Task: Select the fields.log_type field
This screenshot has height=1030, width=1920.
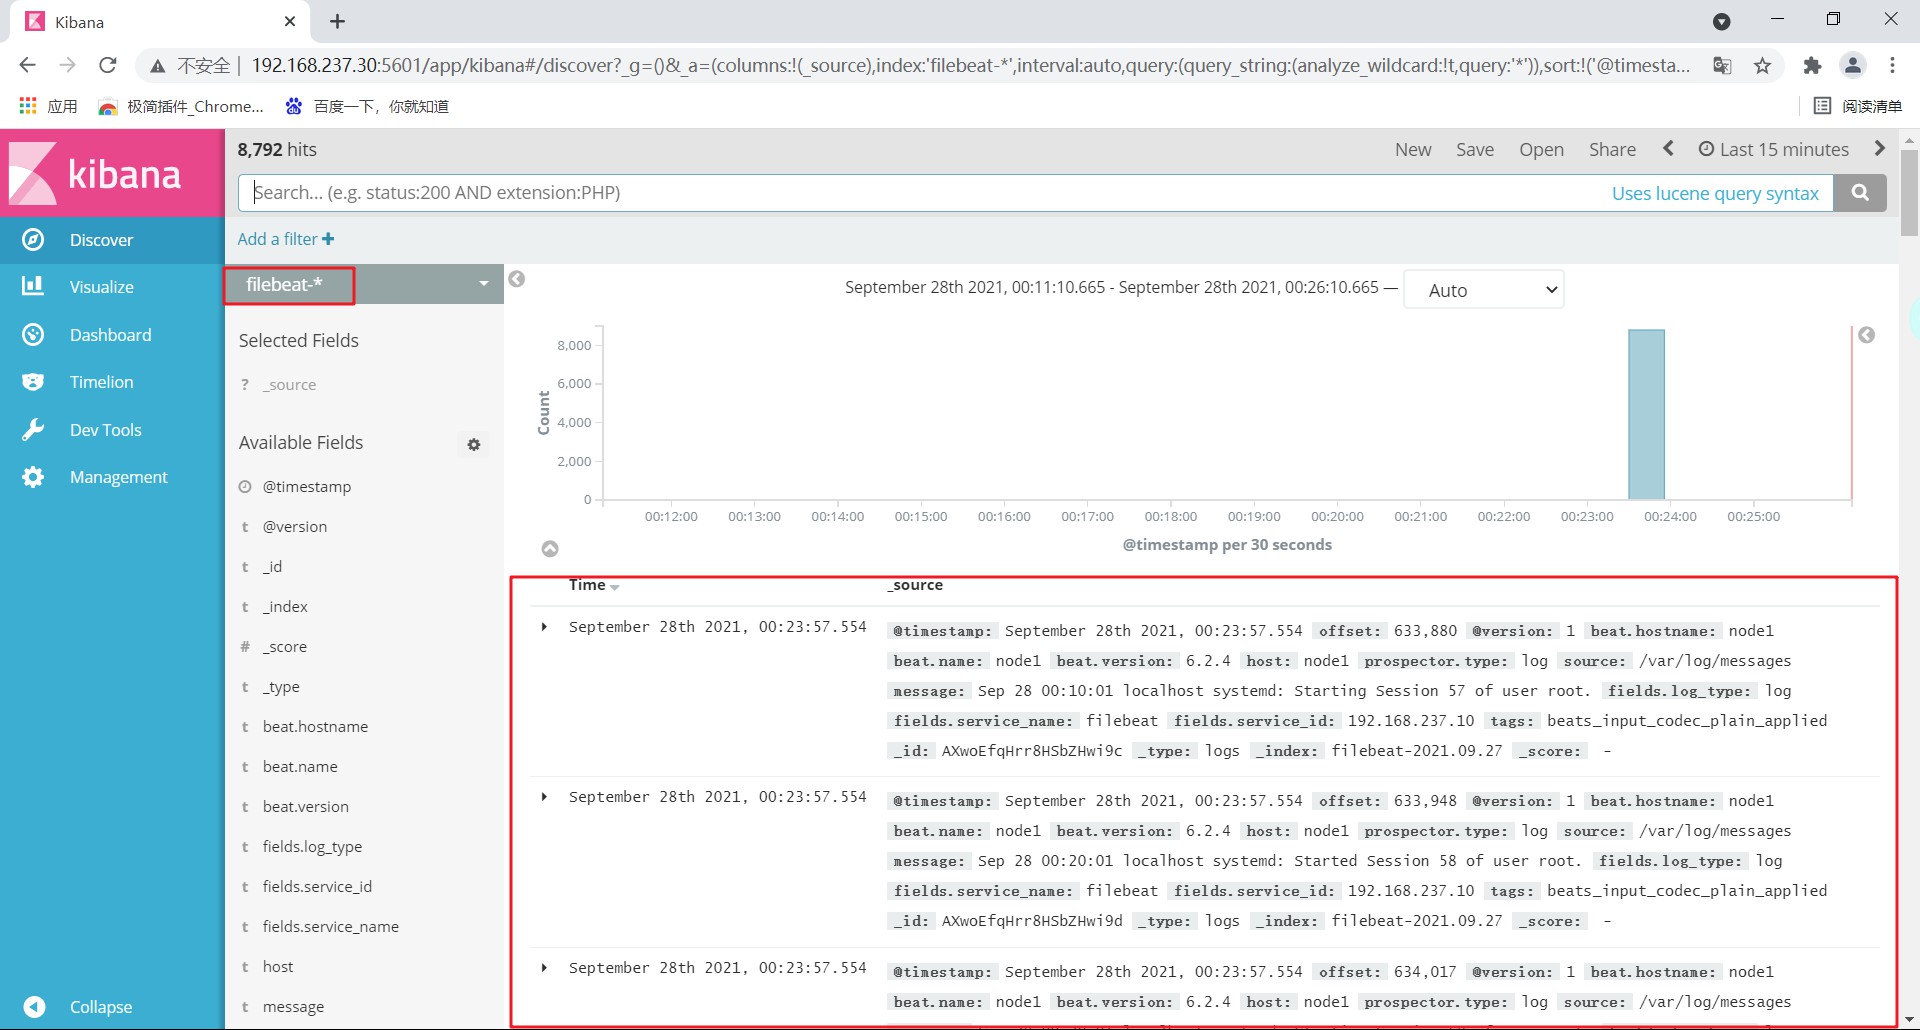Action: pyautogui.click(x=312, y=847)
